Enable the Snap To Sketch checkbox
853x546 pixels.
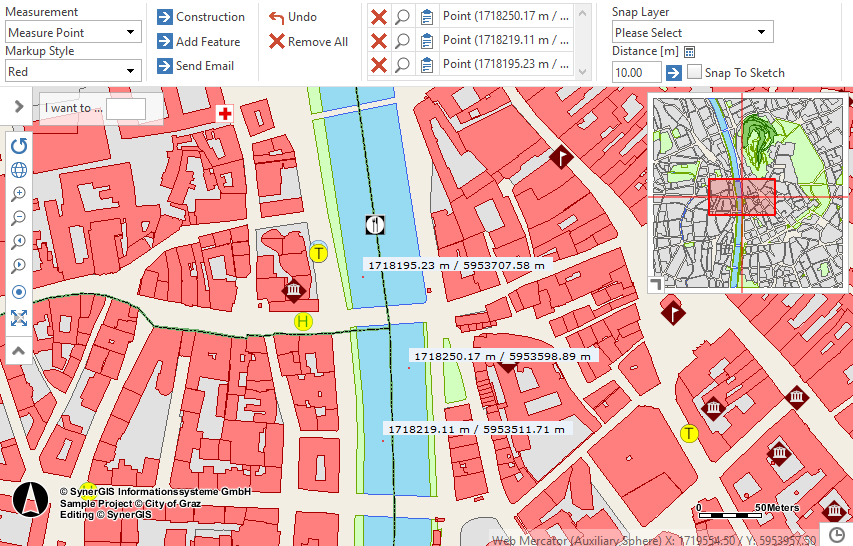point(694,73)
